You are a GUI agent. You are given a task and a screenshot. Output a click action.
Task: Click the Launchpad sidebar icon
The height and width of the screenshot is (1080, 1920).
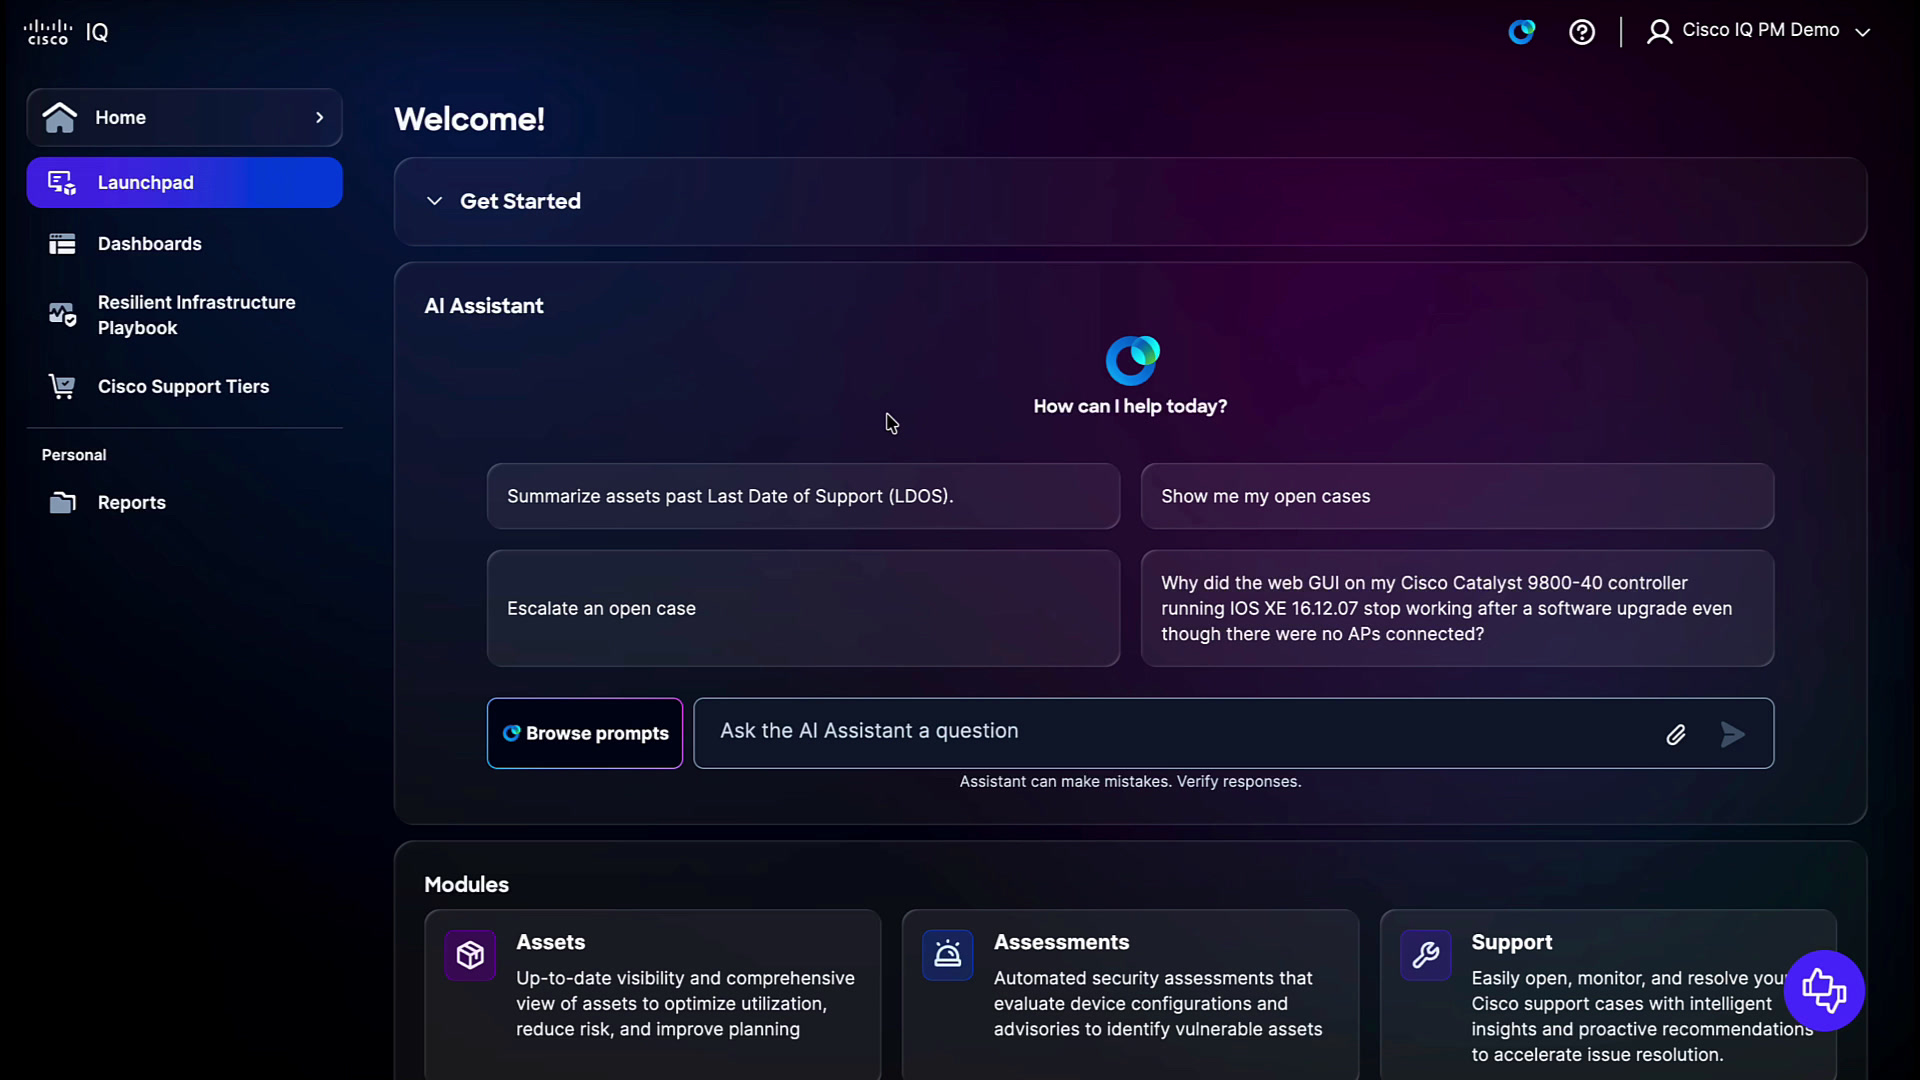[x=62, y=182]
